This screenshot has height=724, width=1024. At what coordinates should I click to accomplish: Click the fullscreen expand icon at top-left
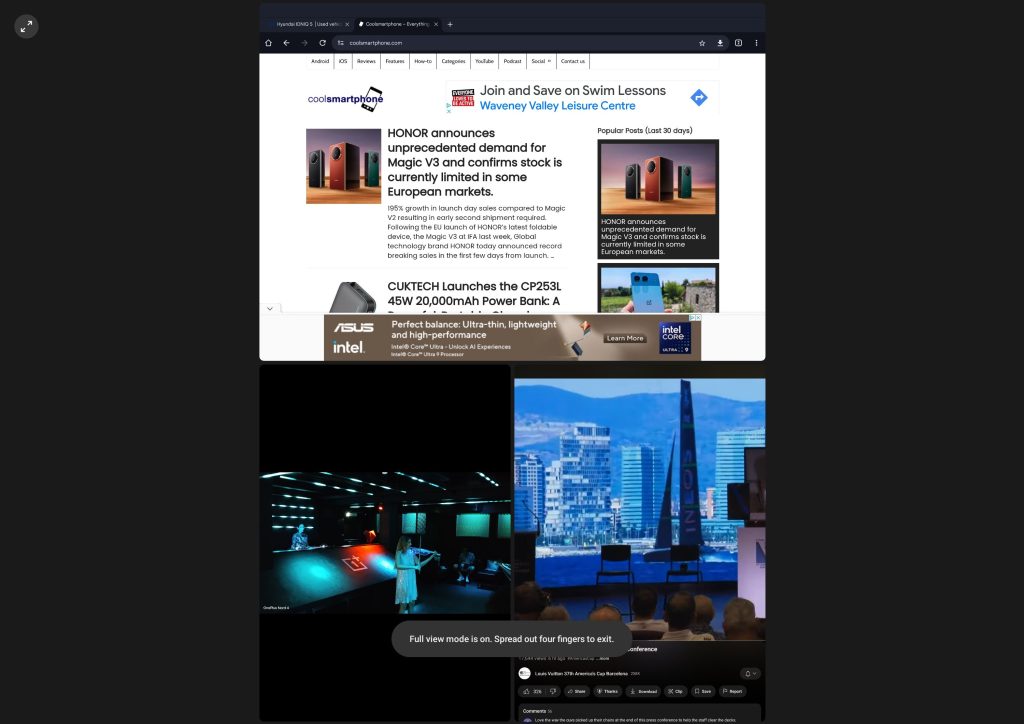pyautogui.click(x=27, y=27)
